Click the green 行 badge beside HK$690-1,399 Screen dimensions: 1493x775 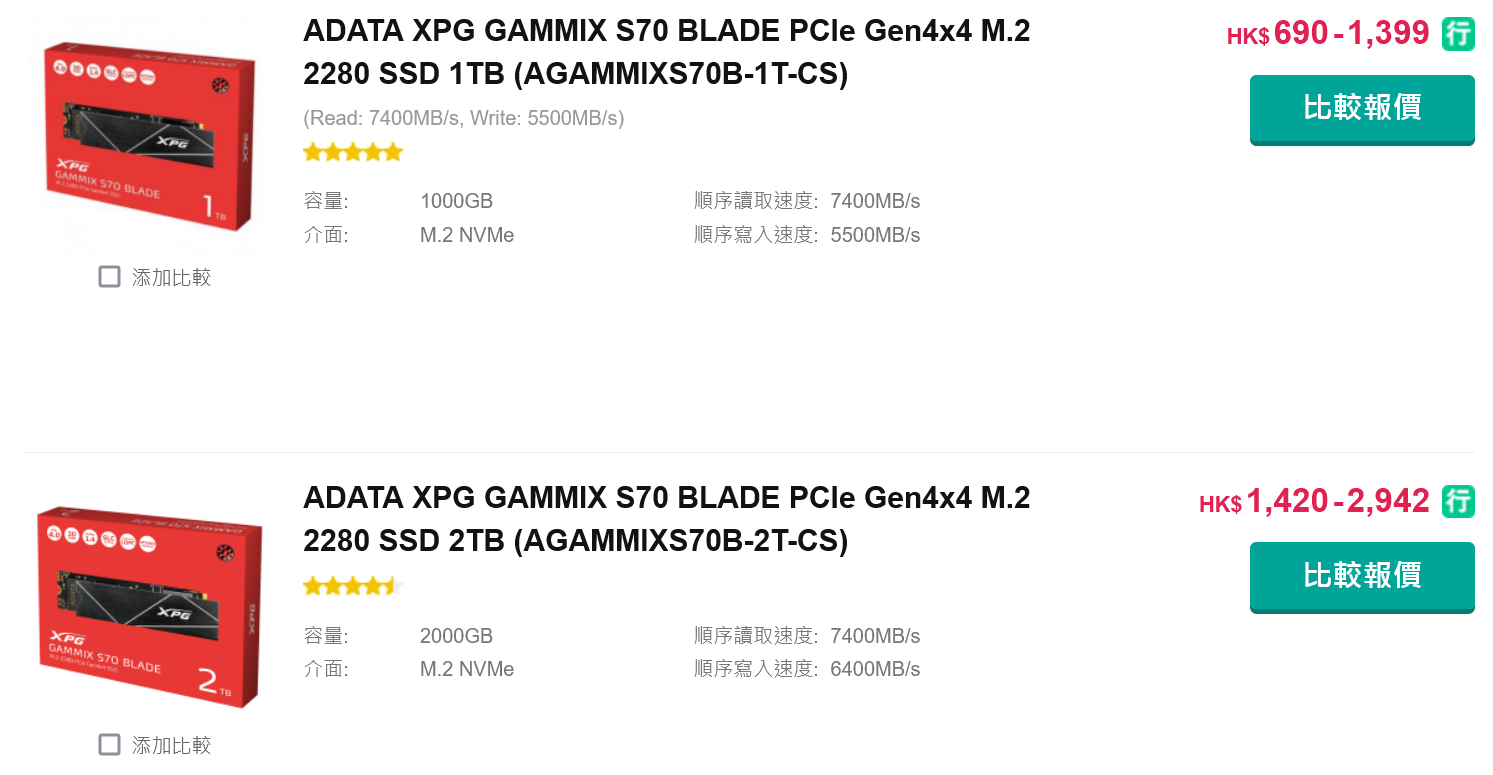(x=1458, y=34)
